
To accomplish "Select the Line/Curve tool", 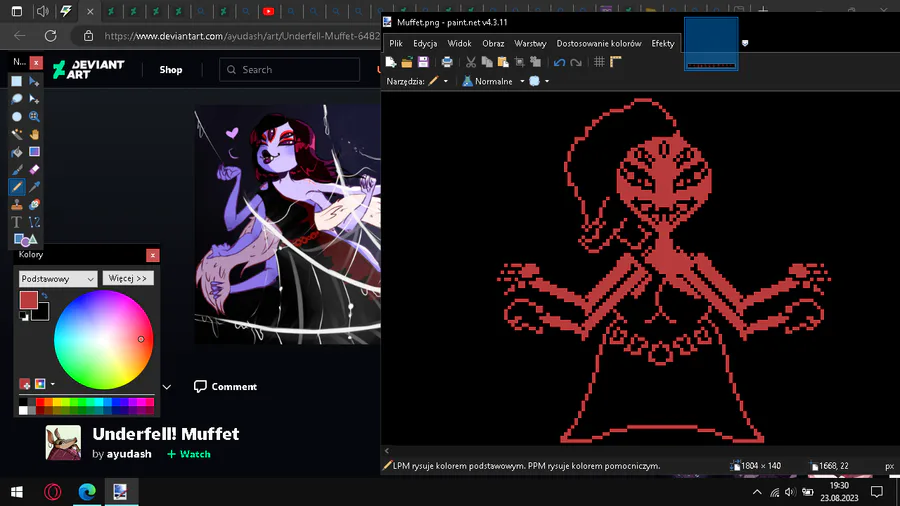I will pyautogui.click(x=34, y=222).
